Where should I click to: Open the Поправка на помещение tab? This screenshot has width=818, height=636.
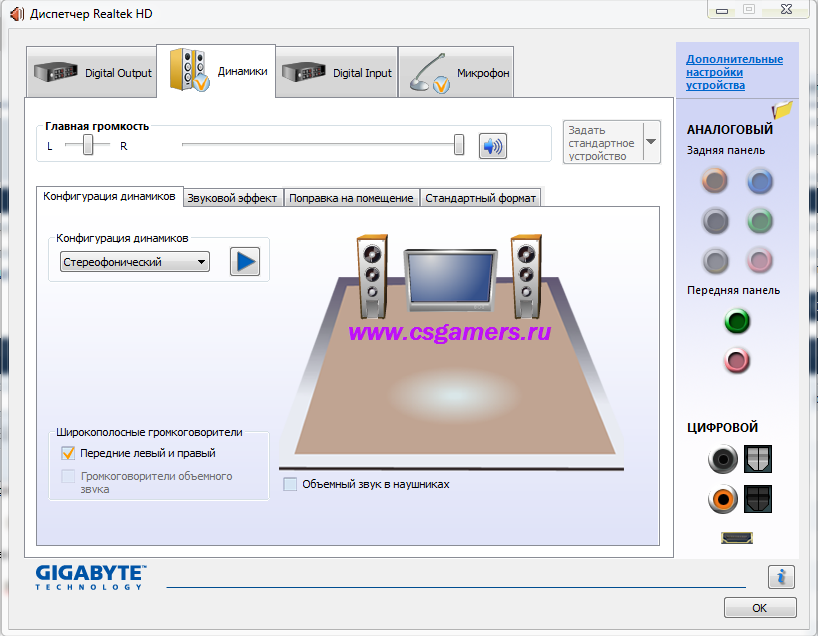(351, 198)
